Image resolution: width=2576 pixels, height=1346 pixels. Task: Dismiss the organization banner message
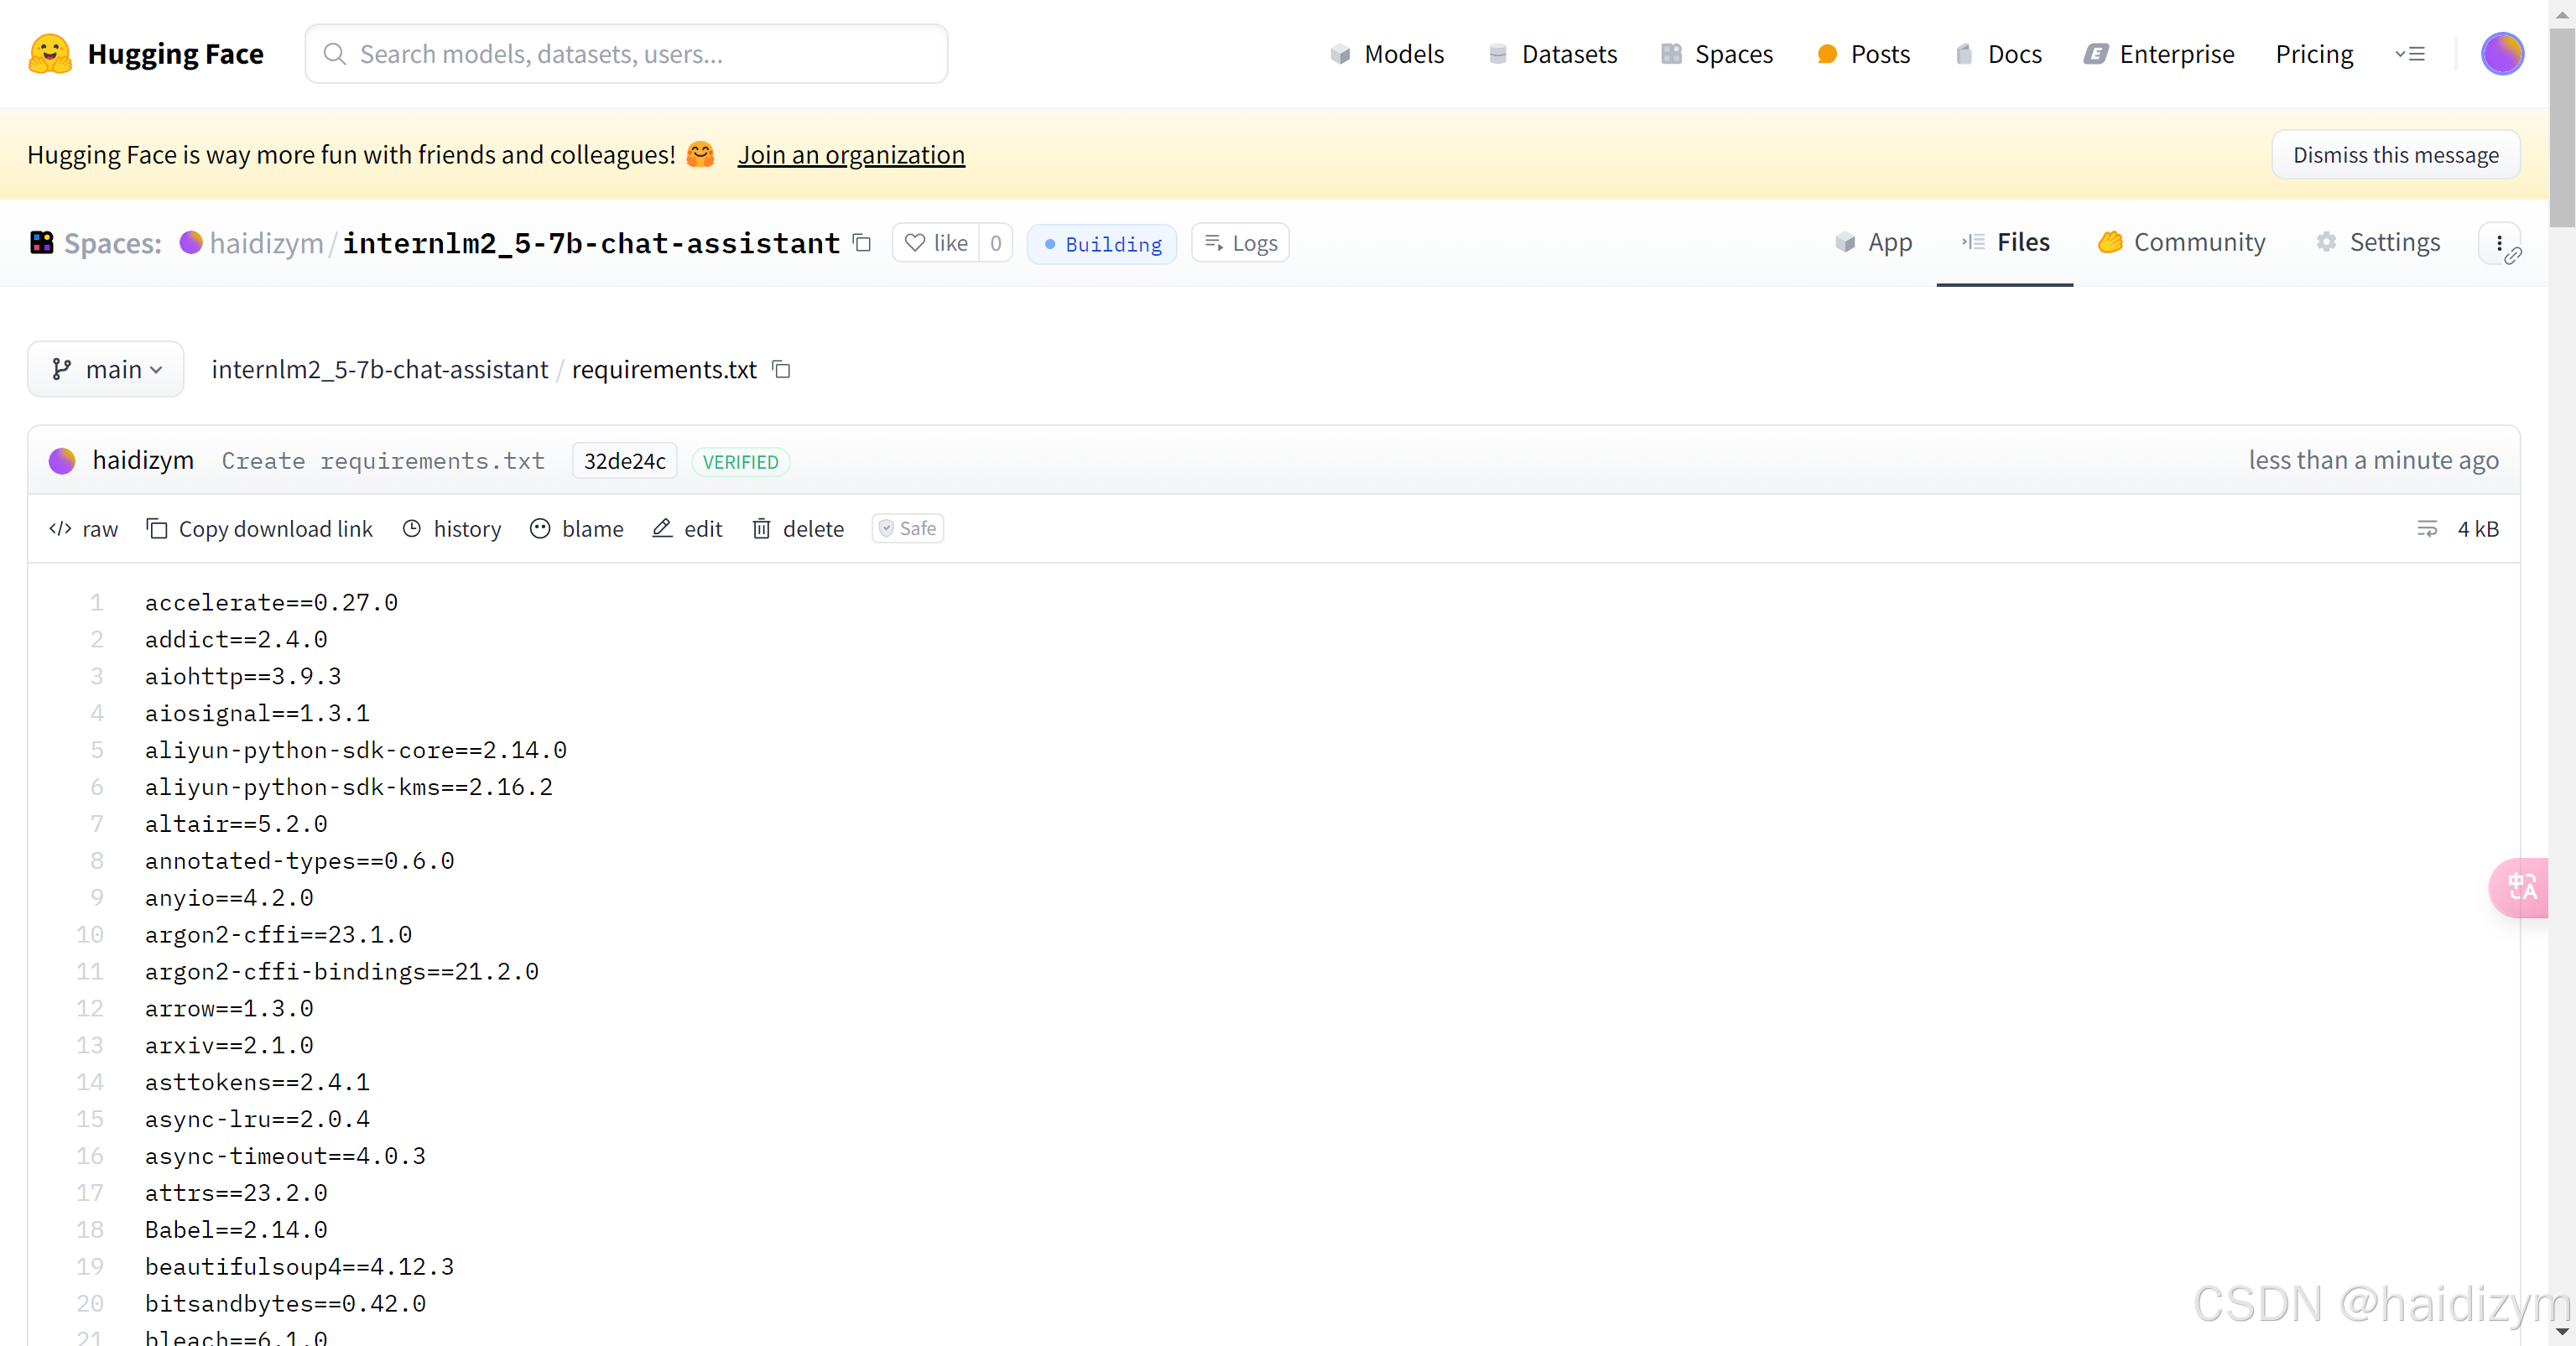point(2395,155)
